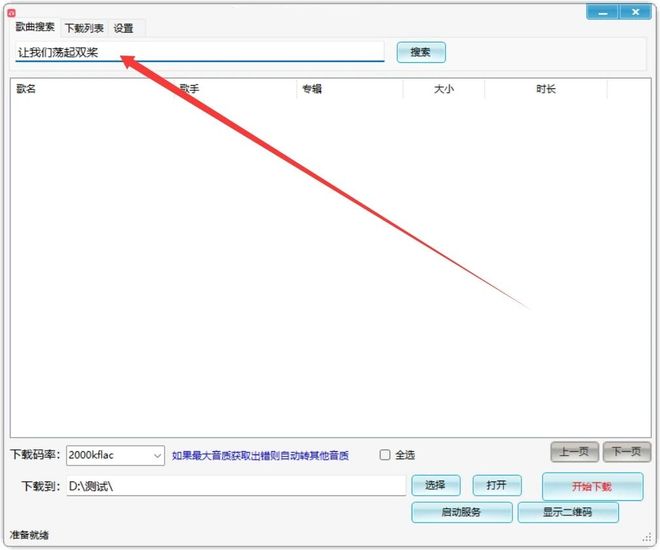
Task: Go to next page with 下一页
Action: [626, 452]
